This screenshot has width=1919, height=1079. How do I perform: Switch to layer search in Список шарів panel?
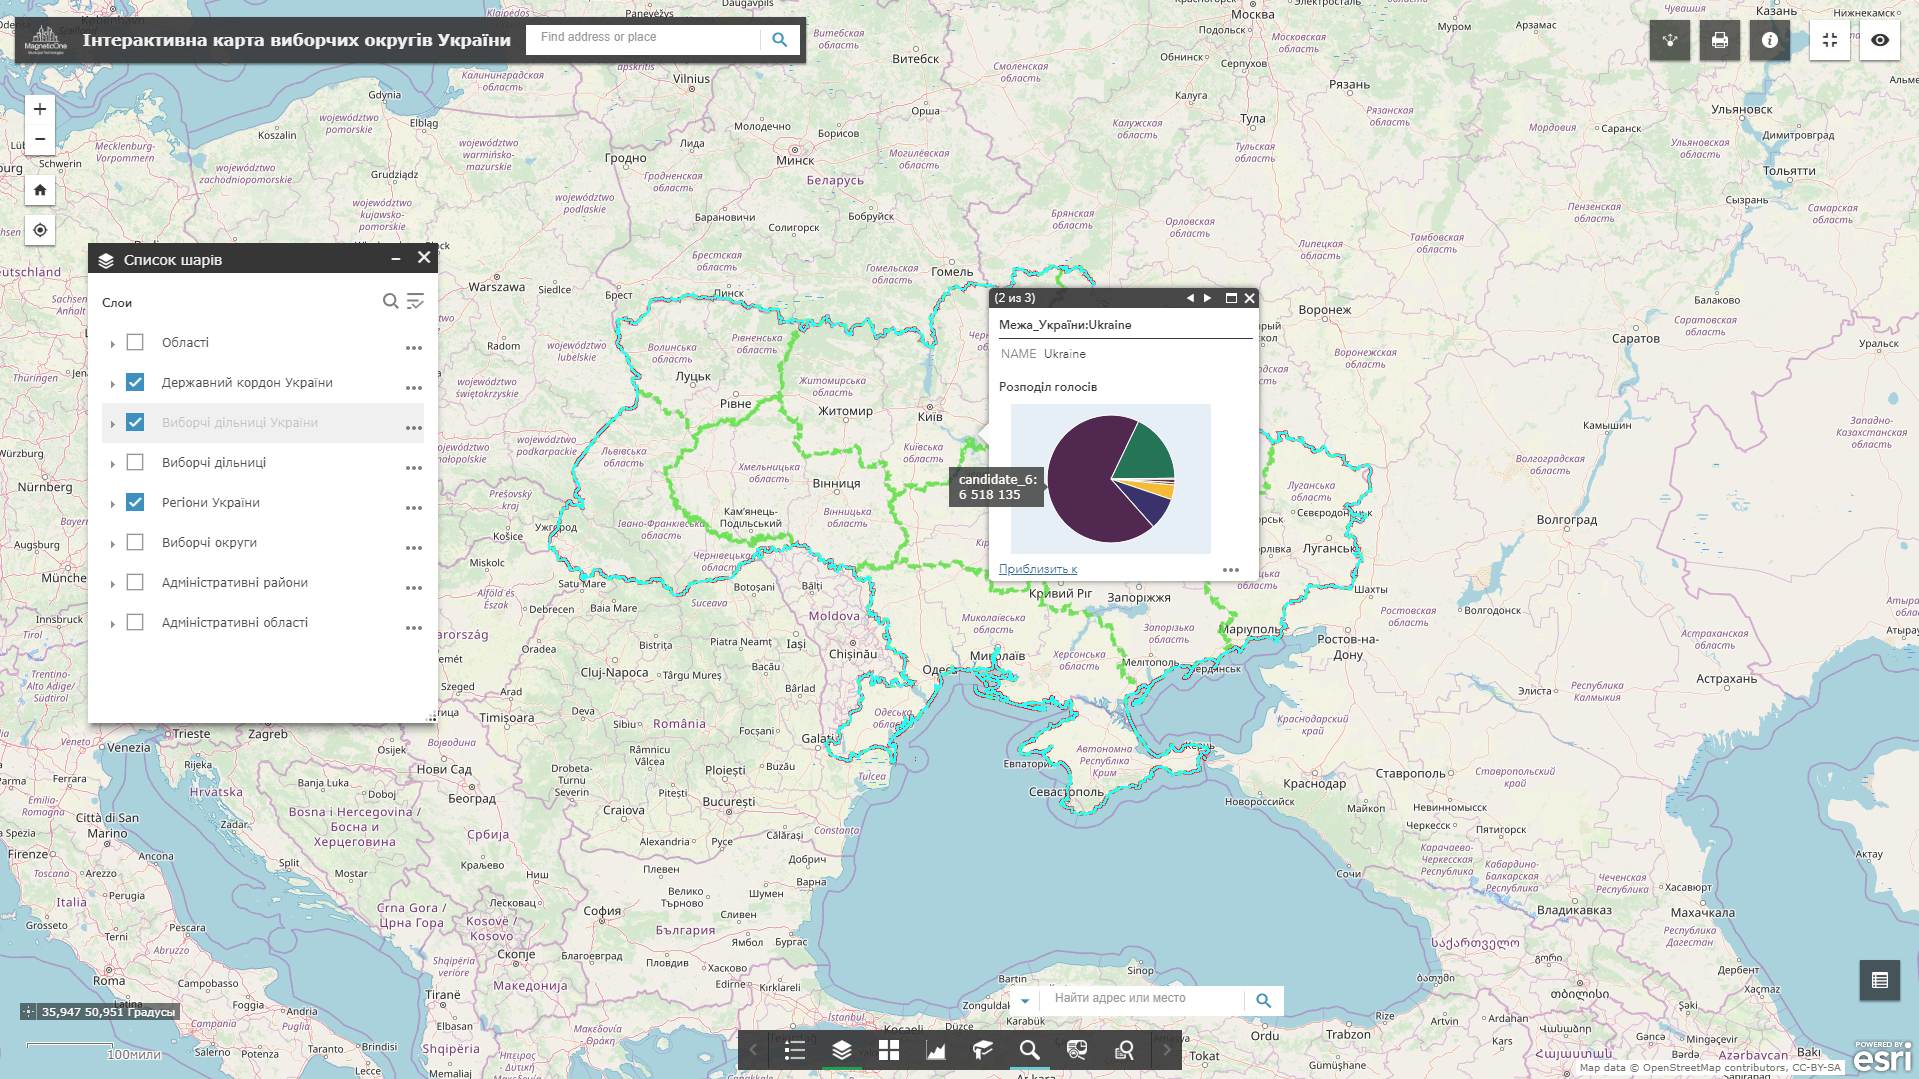(389, 301)
